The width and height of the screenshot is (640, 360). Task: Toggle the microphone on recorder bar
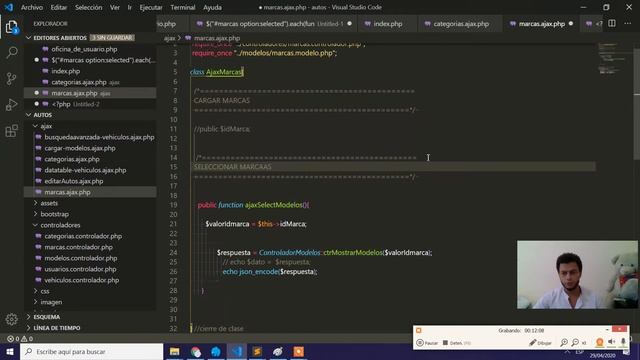tap(623, 342)
